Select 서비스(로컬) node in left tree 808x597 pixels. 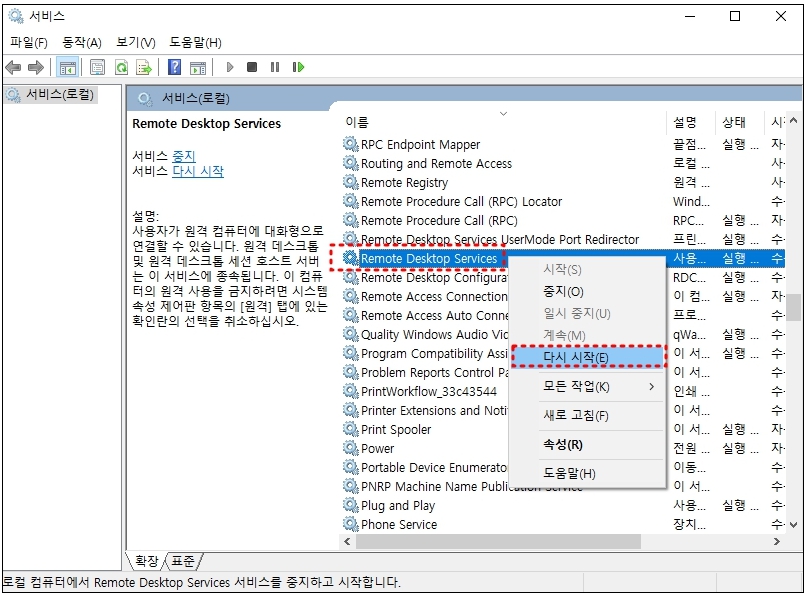point(50,95)
